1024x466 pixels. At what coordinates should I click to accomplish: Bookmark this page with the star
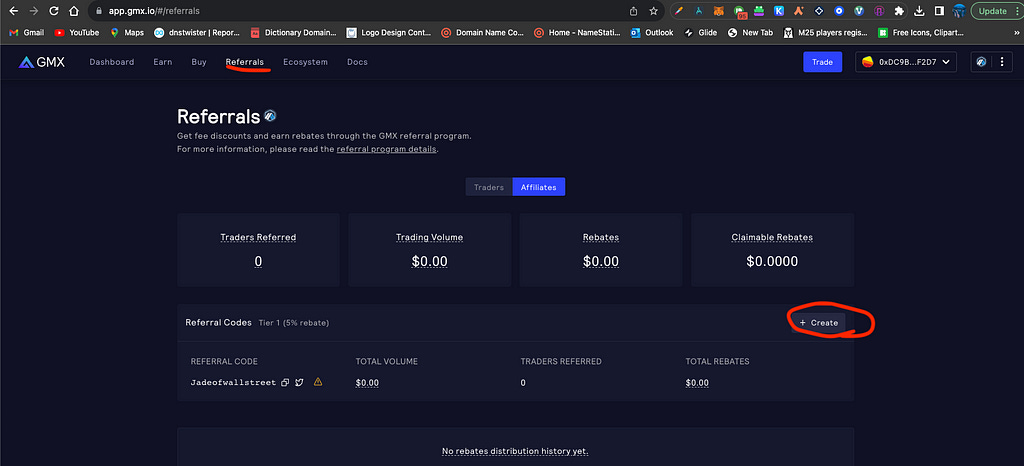(653, 11)
